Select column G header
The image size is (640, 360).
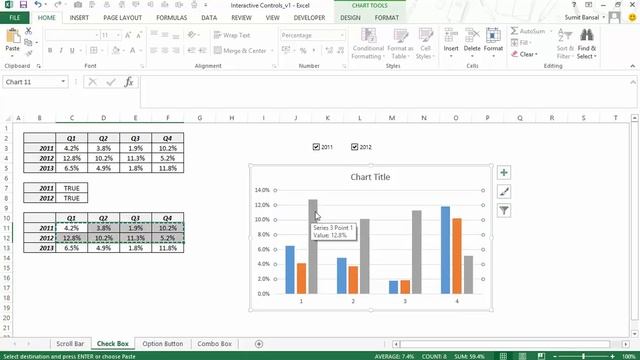click(x=200, y=118)
